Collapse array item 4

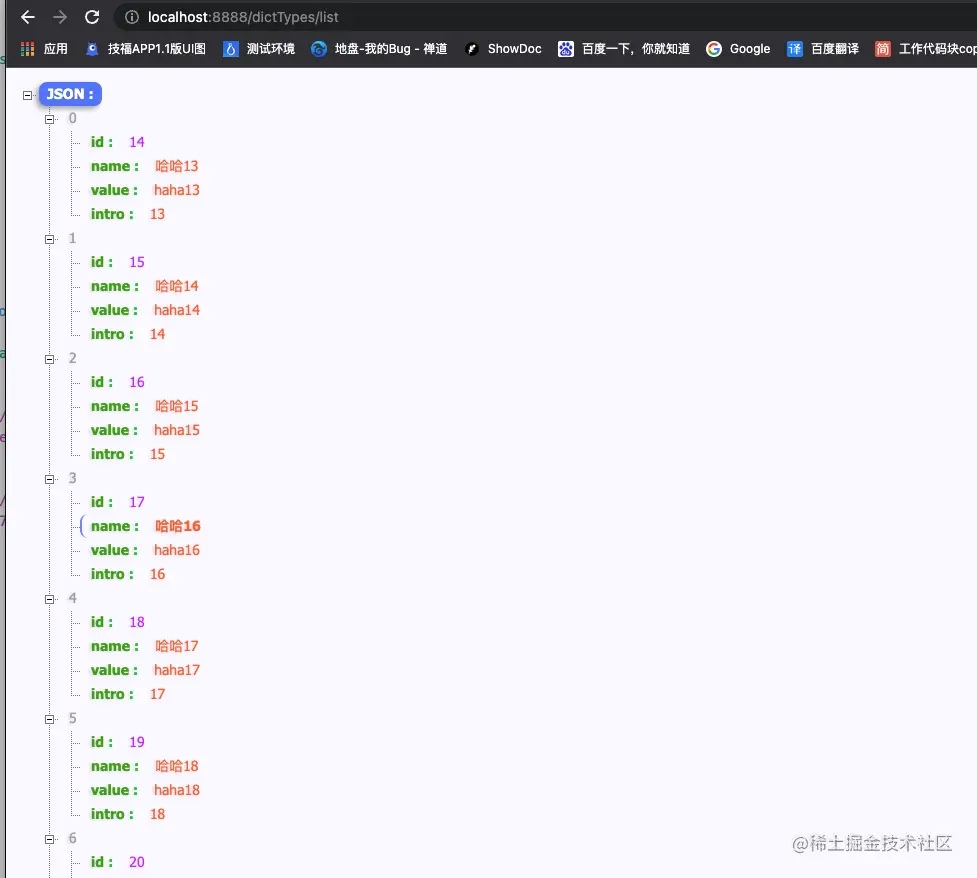coord(50,599)
